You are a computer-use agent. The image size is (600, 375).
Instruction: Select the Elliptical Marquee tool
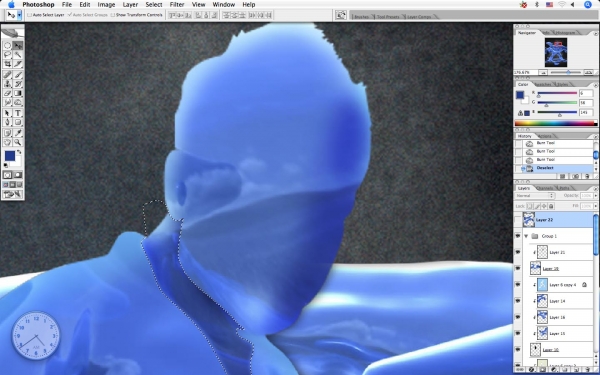pos(7,46)
